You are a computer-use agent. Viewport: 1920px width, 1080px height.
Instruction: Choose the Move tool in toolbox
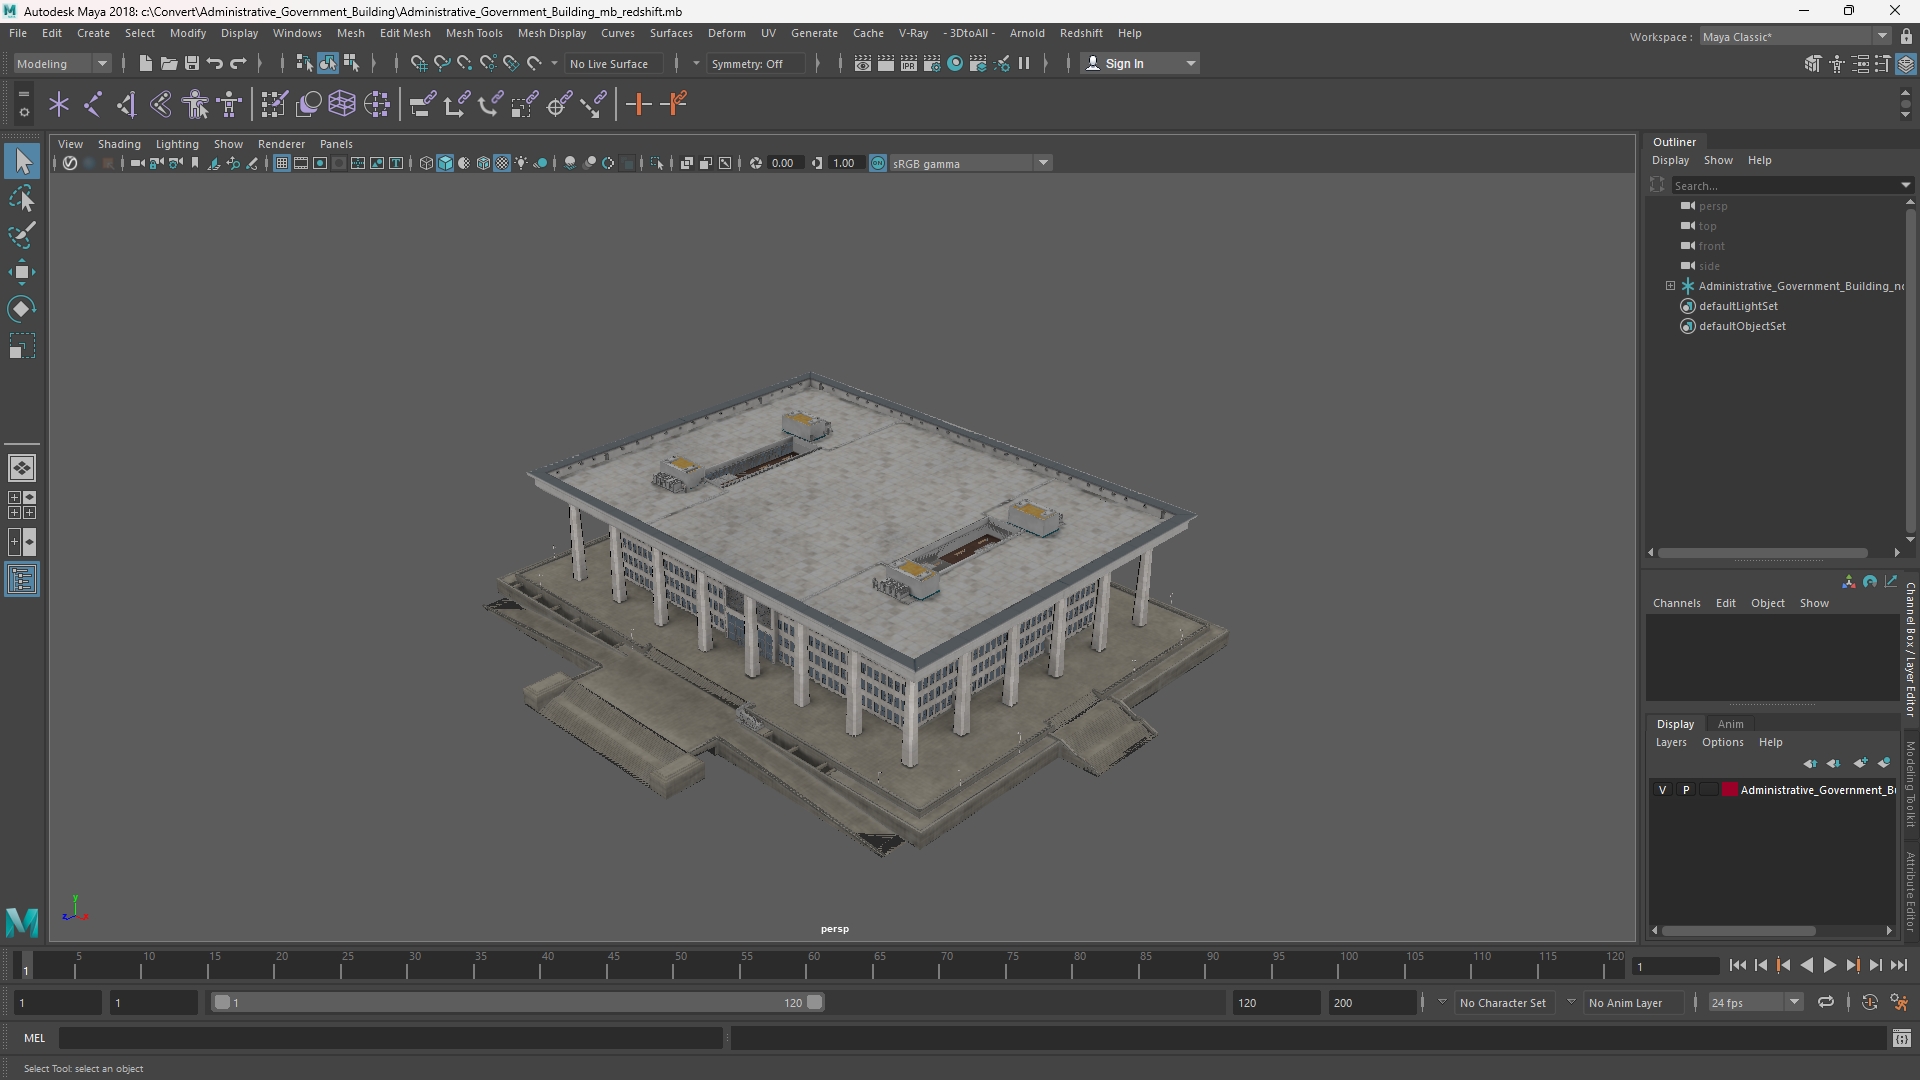22,272
